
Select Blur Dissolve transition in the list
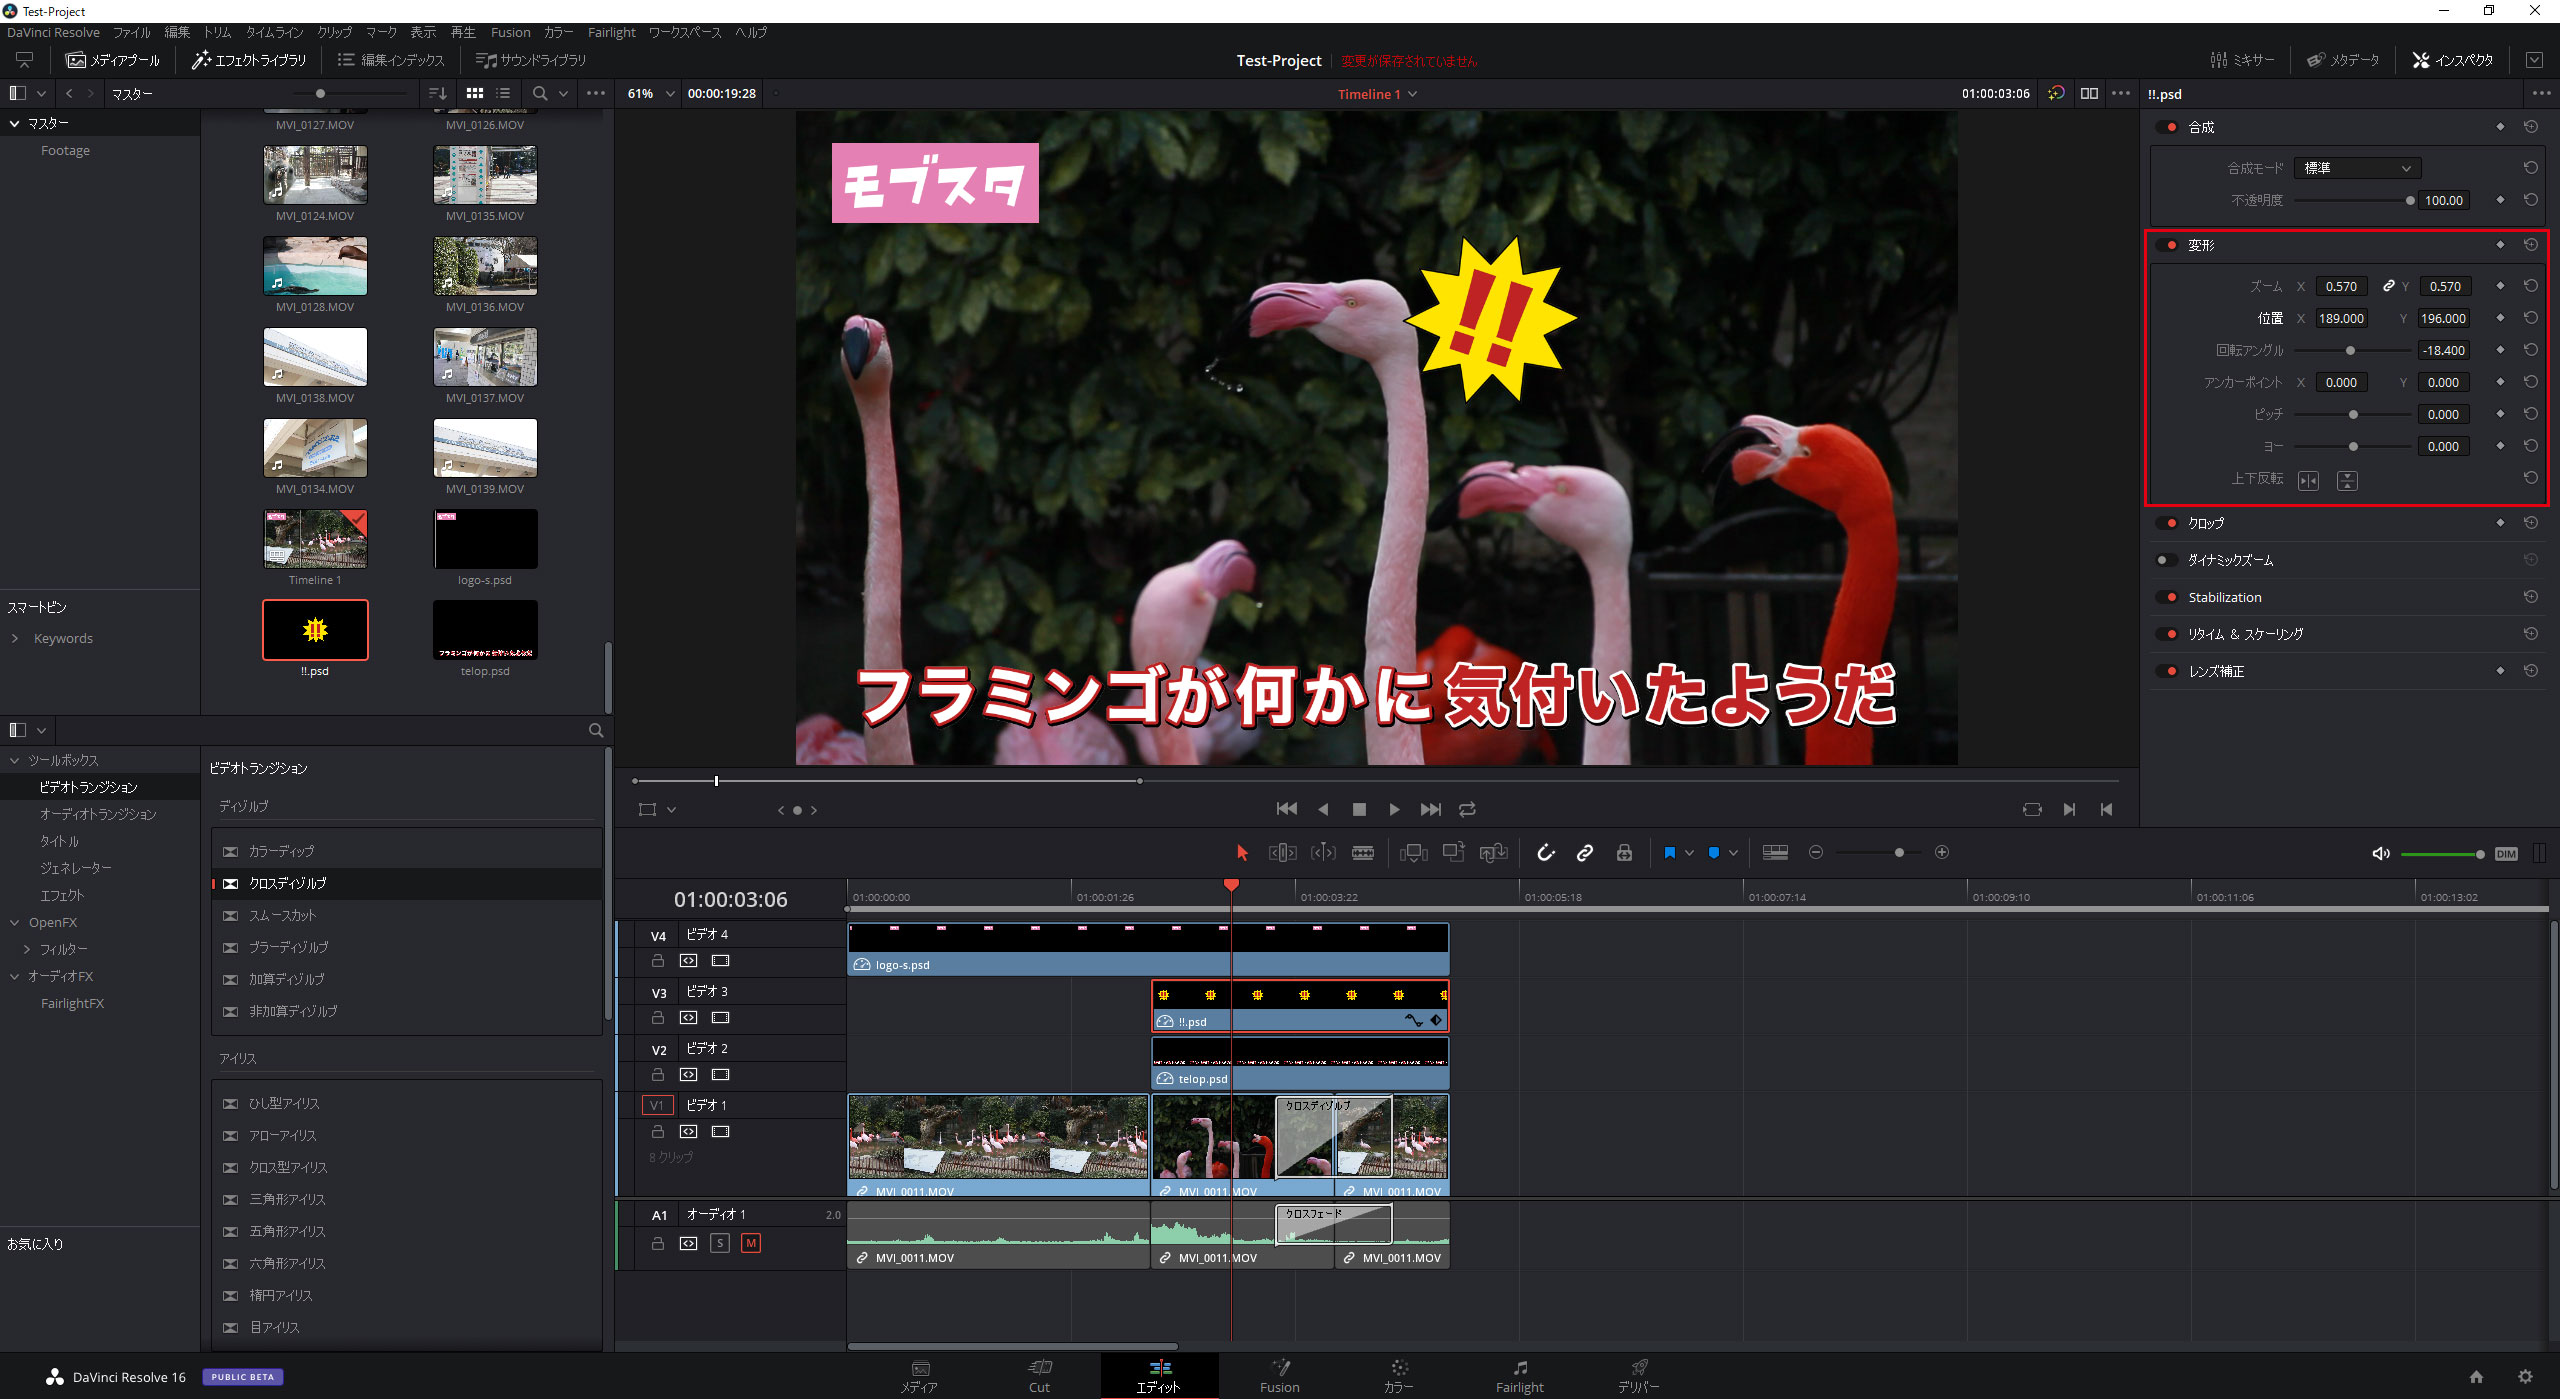coord(288,947)
